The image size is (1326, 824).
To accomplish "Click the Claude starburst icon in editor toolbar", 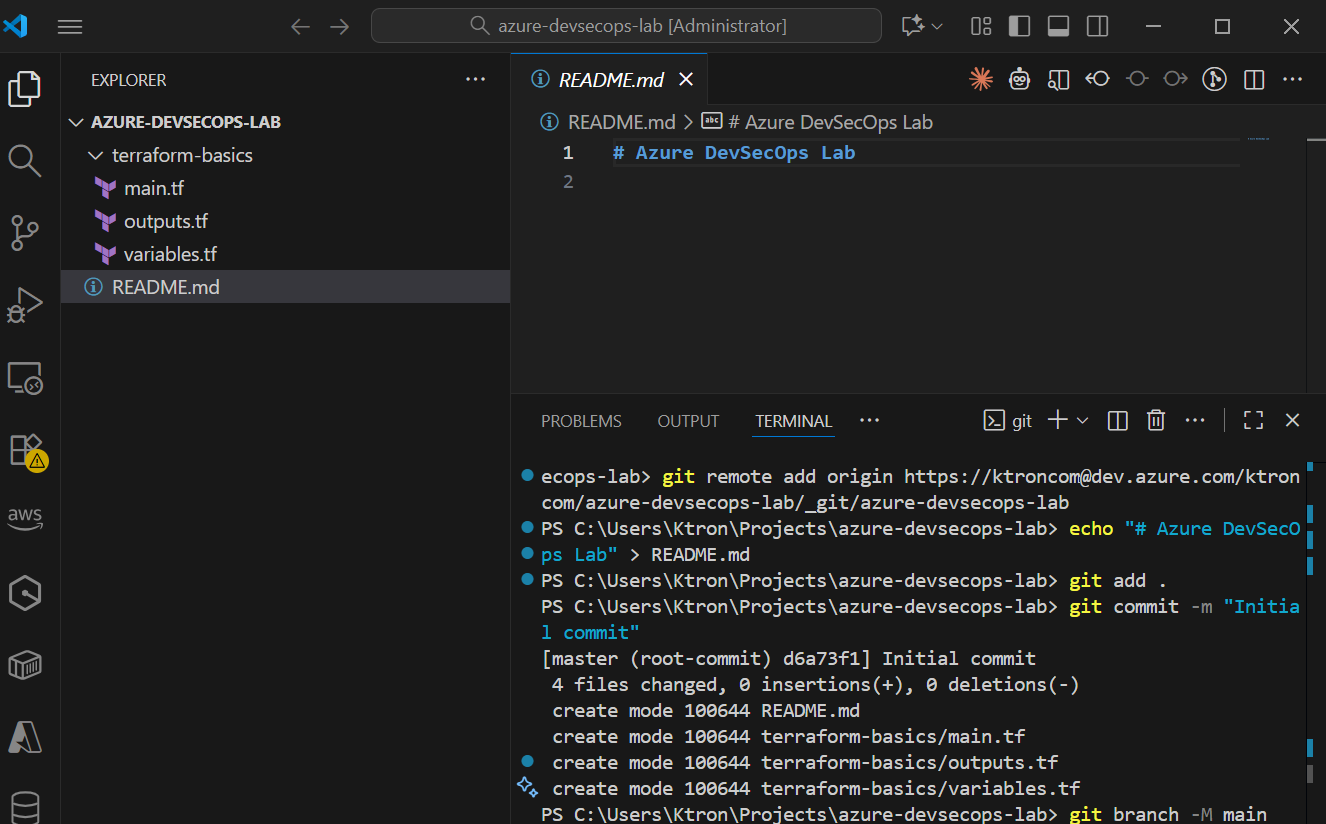I will tap(980, 79).
